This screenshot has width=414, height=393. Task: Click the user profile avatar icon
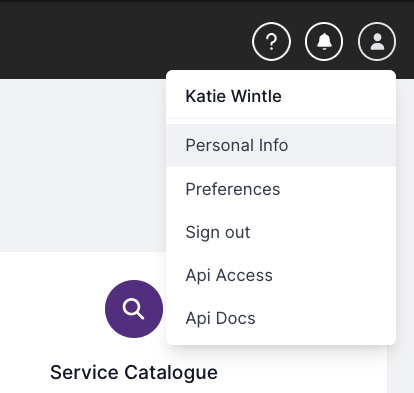(x=377, y=42)
